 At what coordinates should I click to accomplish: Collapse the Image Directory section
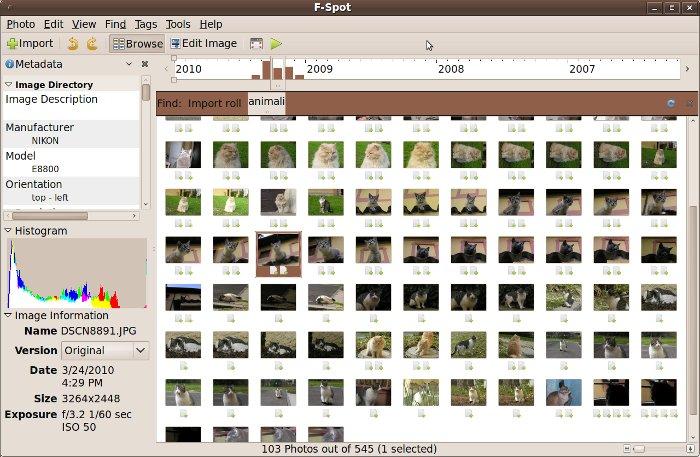coord(8,84)
